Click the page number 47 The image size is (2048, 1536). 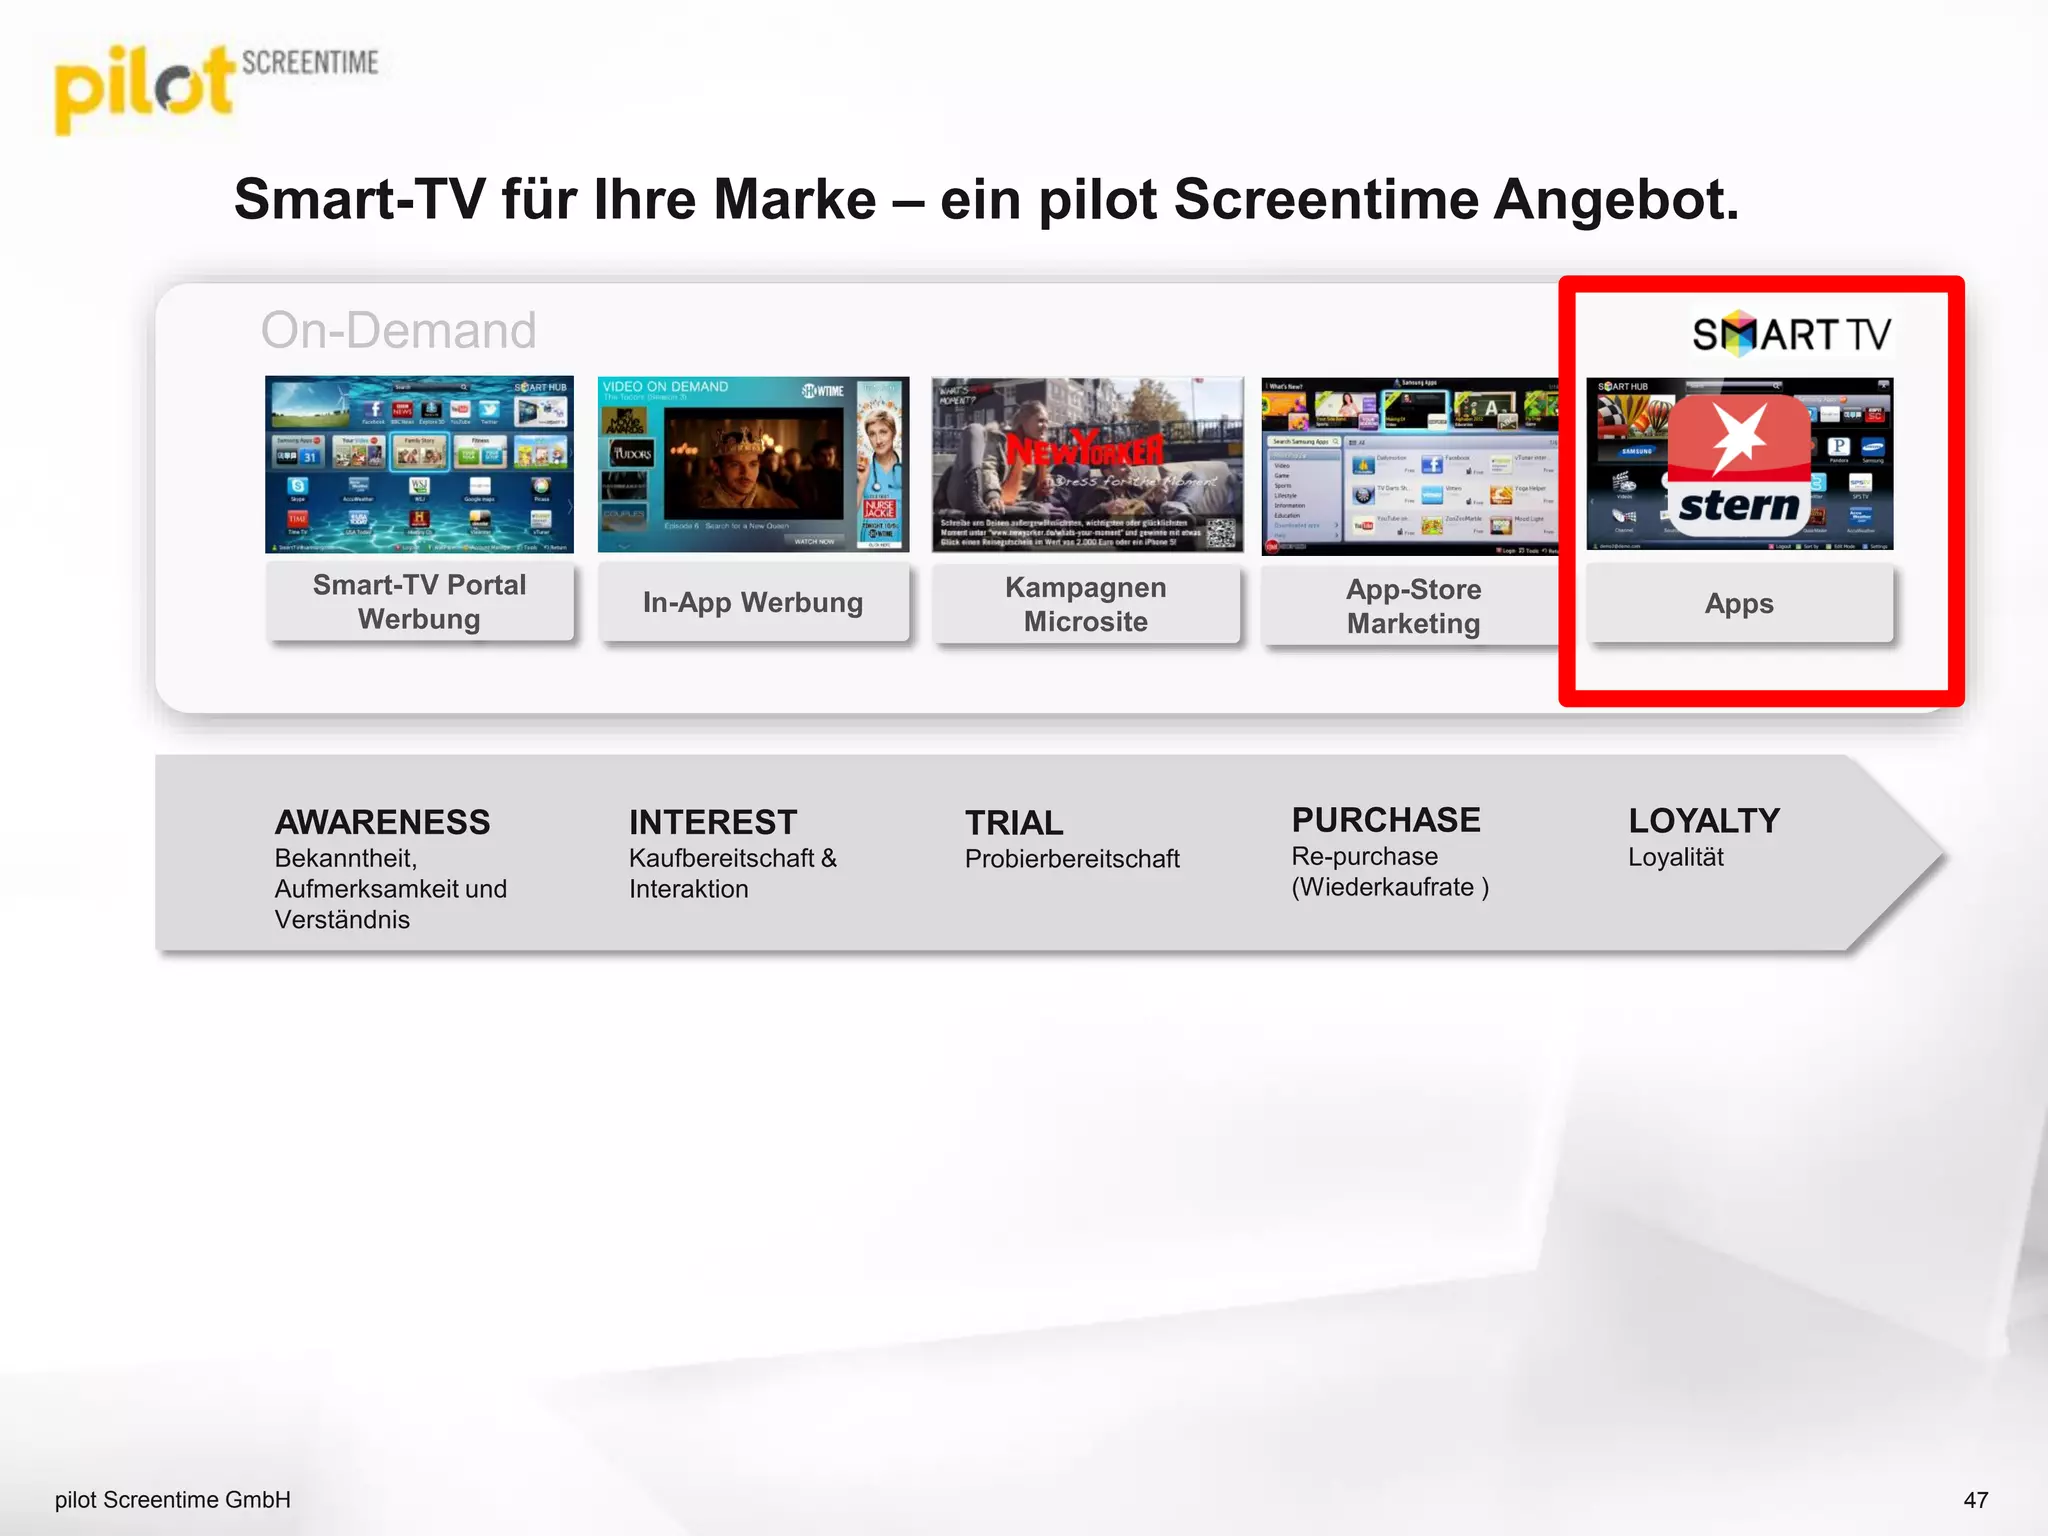(x=1976, y=1500)
